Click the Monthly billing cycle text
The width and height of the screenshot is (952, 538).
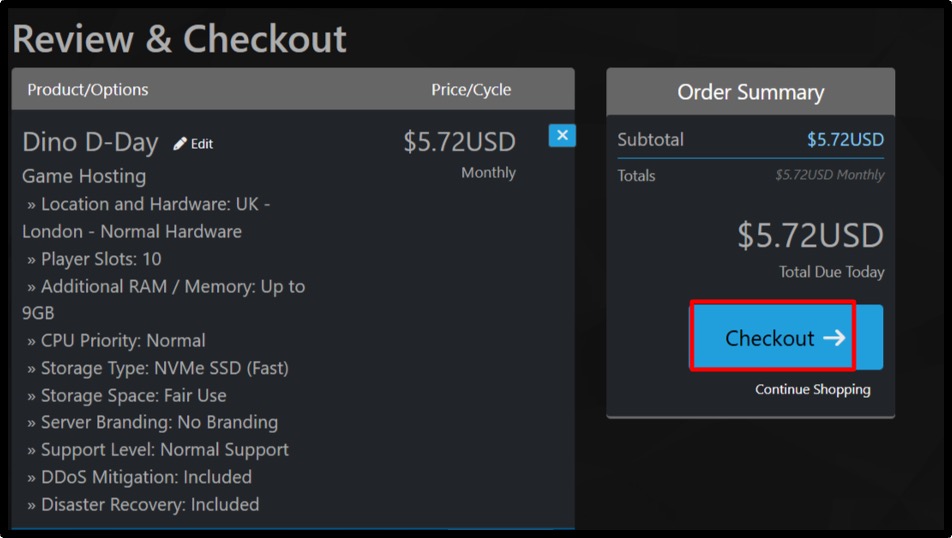click(488, 173)
